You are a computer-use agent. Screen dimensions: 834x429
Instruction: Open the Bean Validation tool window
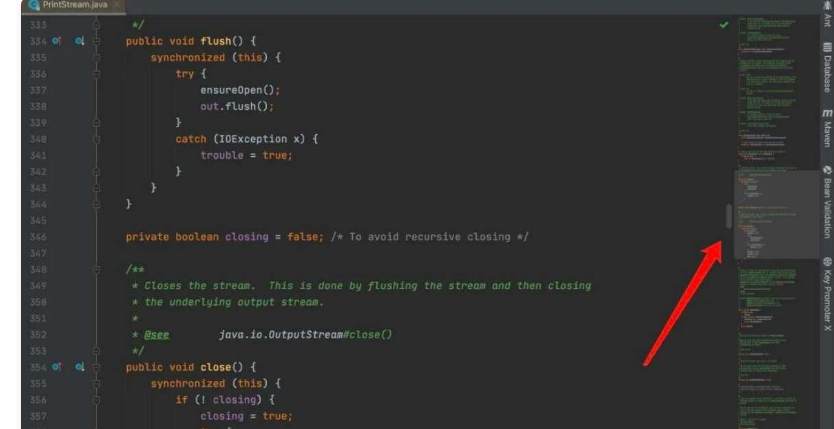pyautogui.click(x=826, y=207)
